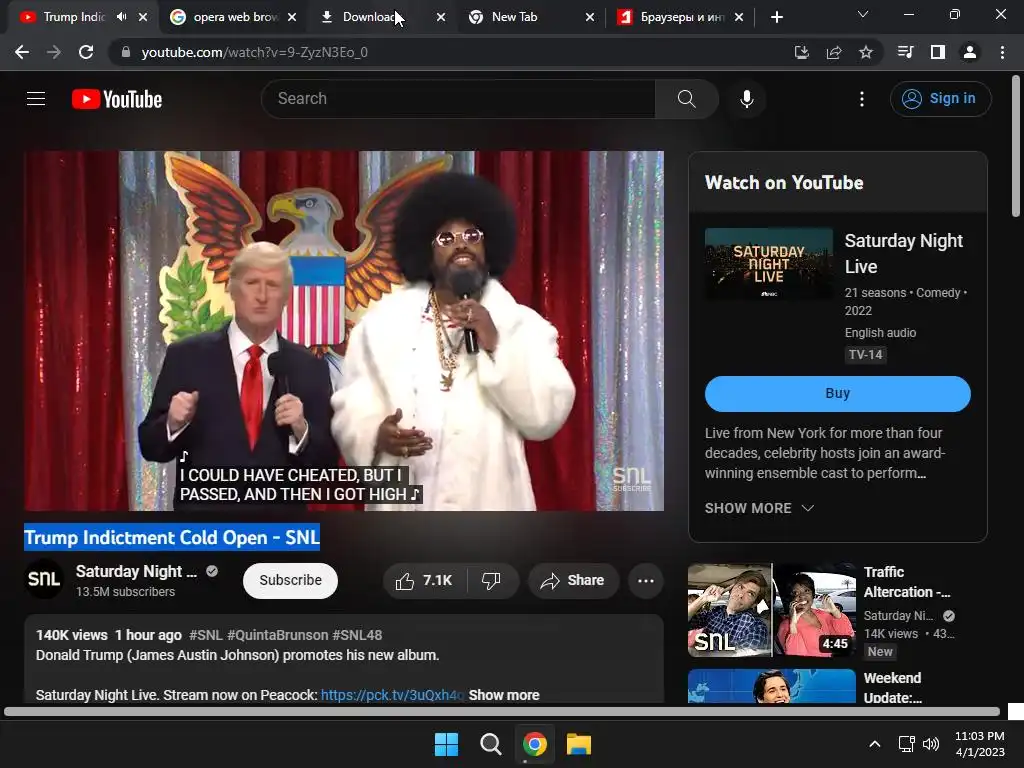
Task: Open YouTube settings three-dot menu
Action: pyautogui.click(x=861, y=99)
